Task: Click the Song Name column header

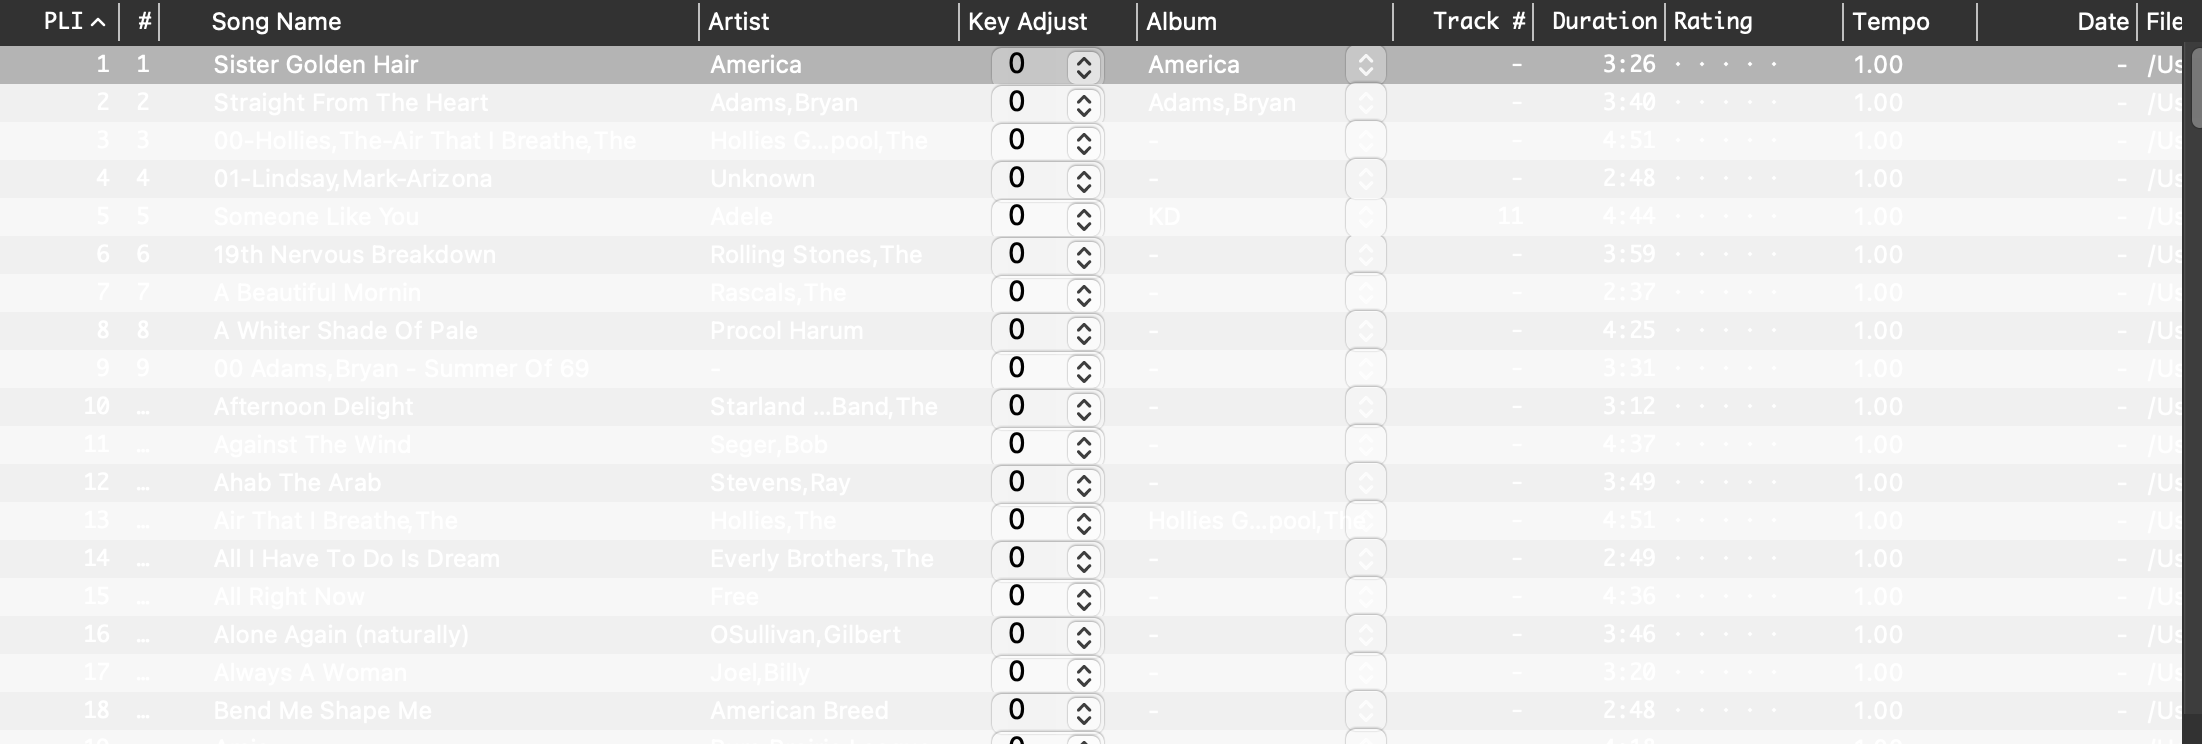Action: click(x=276, y=22)
